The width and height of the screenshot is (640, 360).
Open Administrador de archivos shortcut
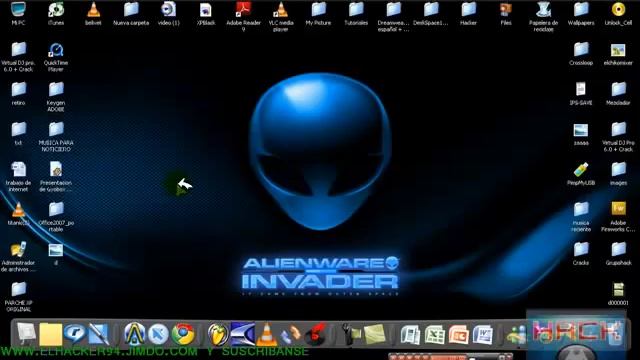click(x=18, y=250)
